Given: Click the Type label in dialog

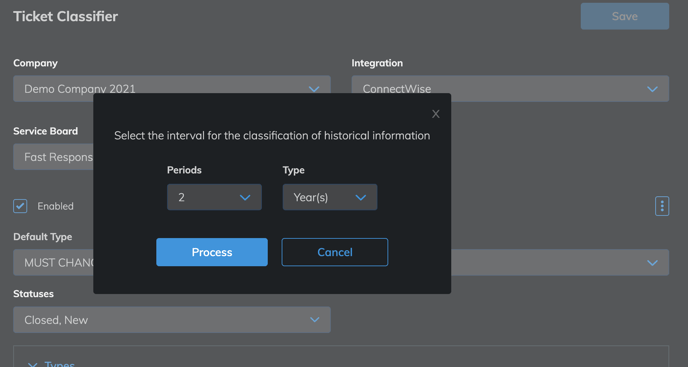Looking at the screenshot, I should coord(294,170).
